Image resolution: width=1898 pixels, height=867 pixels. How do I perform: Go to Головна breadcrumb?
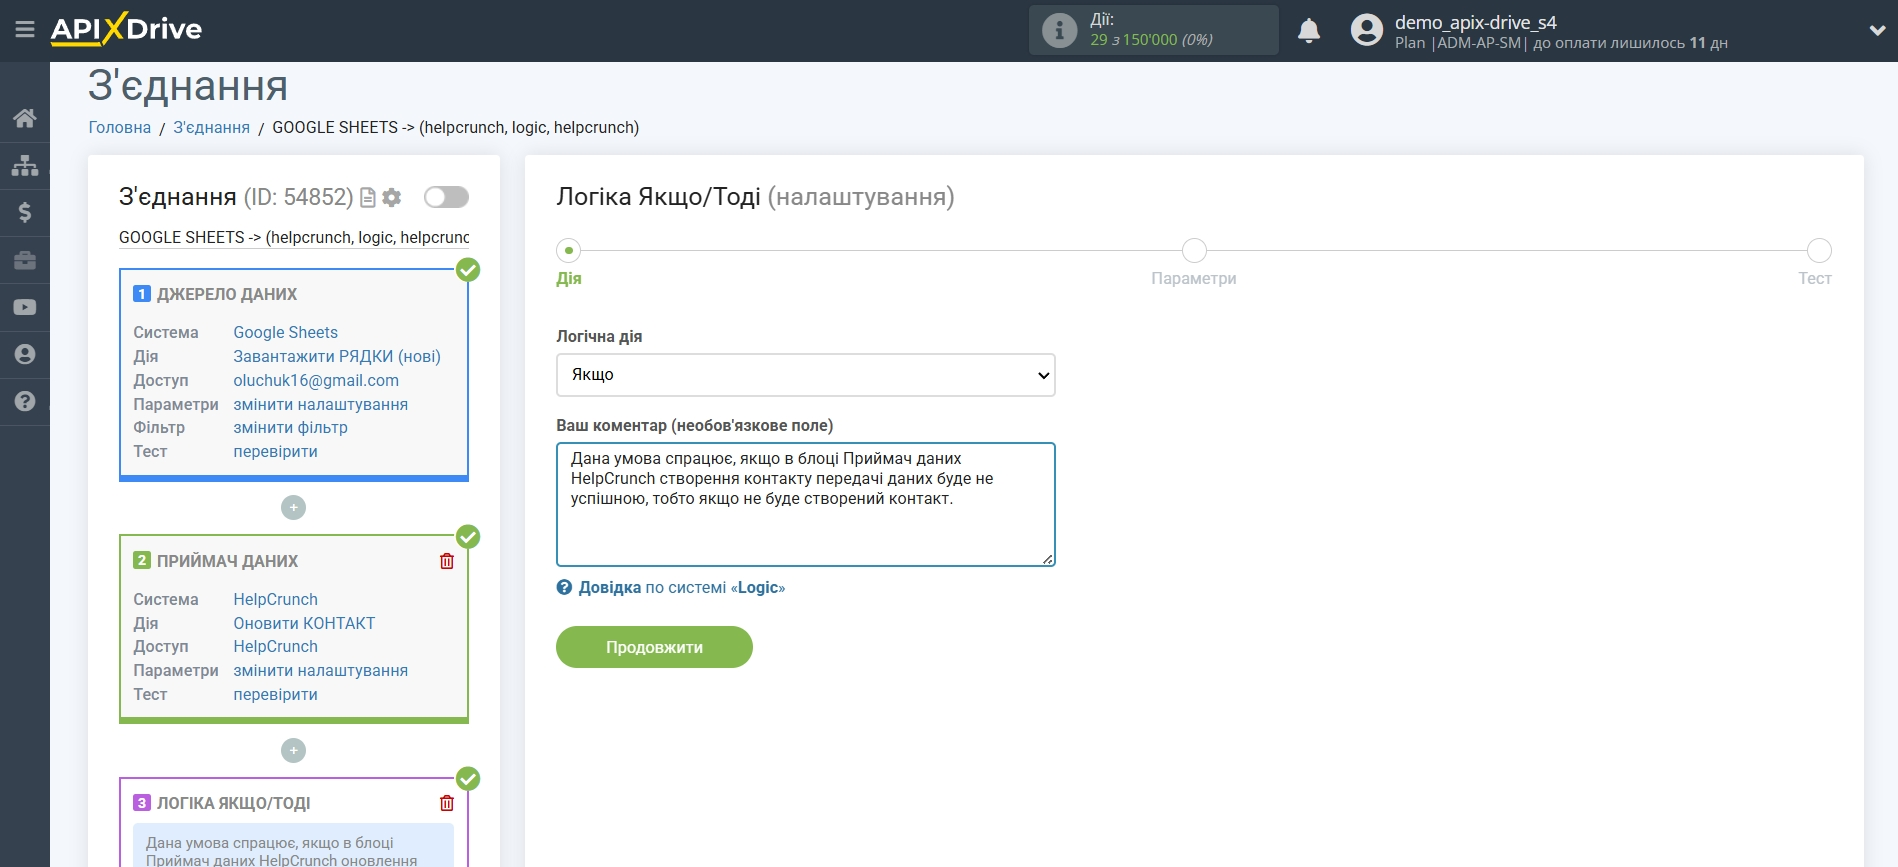120,128
